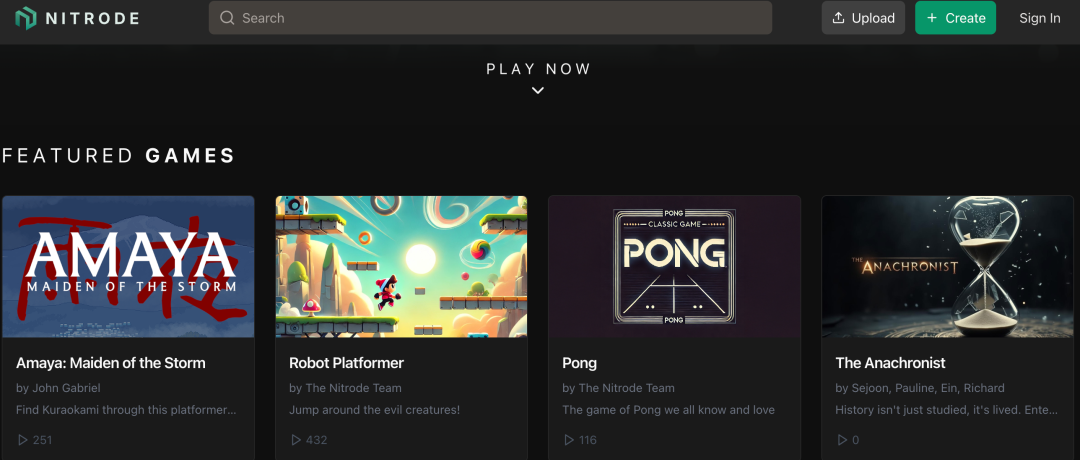1080x460 pixels.
Task: Click the NITRODE brand name text
Action: click(93, 18)
